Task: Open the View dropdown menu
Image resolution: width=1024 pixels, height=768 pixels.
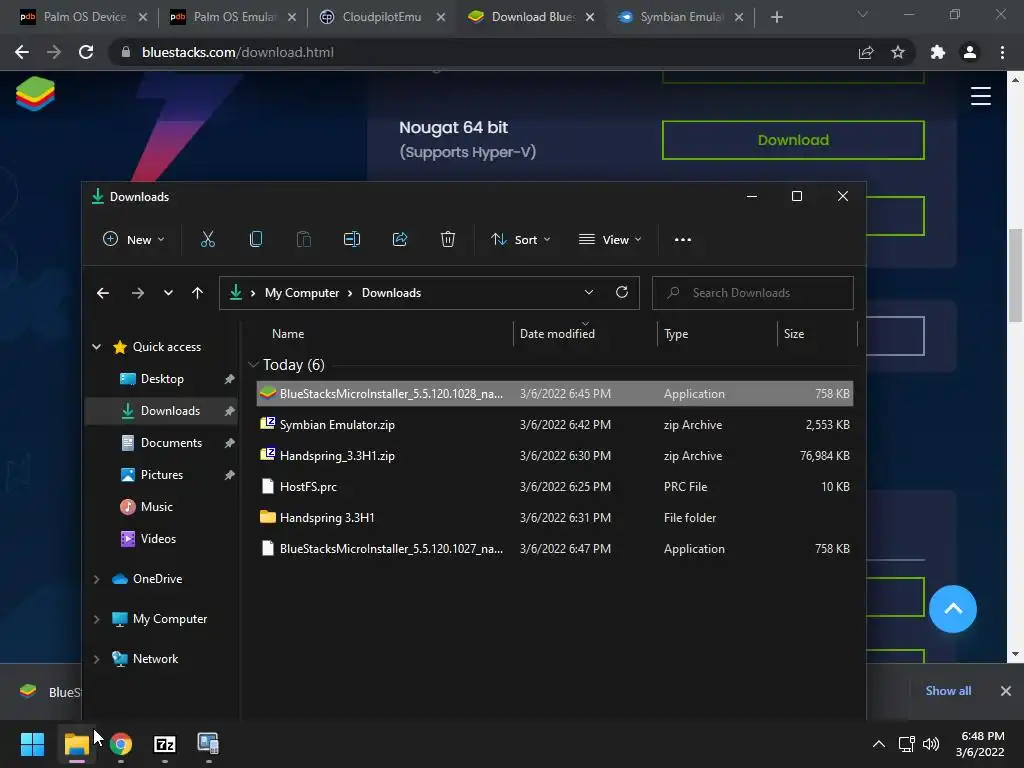Action: click(x=610, y=240)
